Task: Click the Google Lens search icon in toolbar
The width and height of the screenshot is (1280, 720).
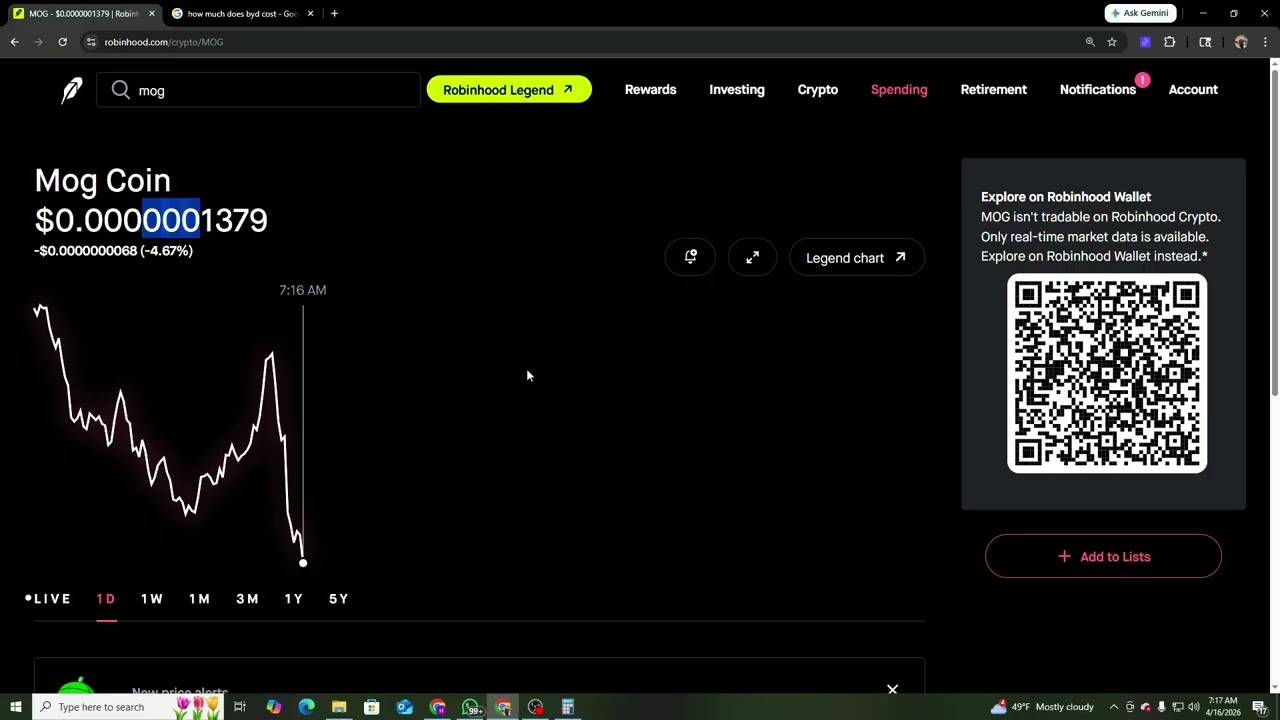Action: [1205, 42]
